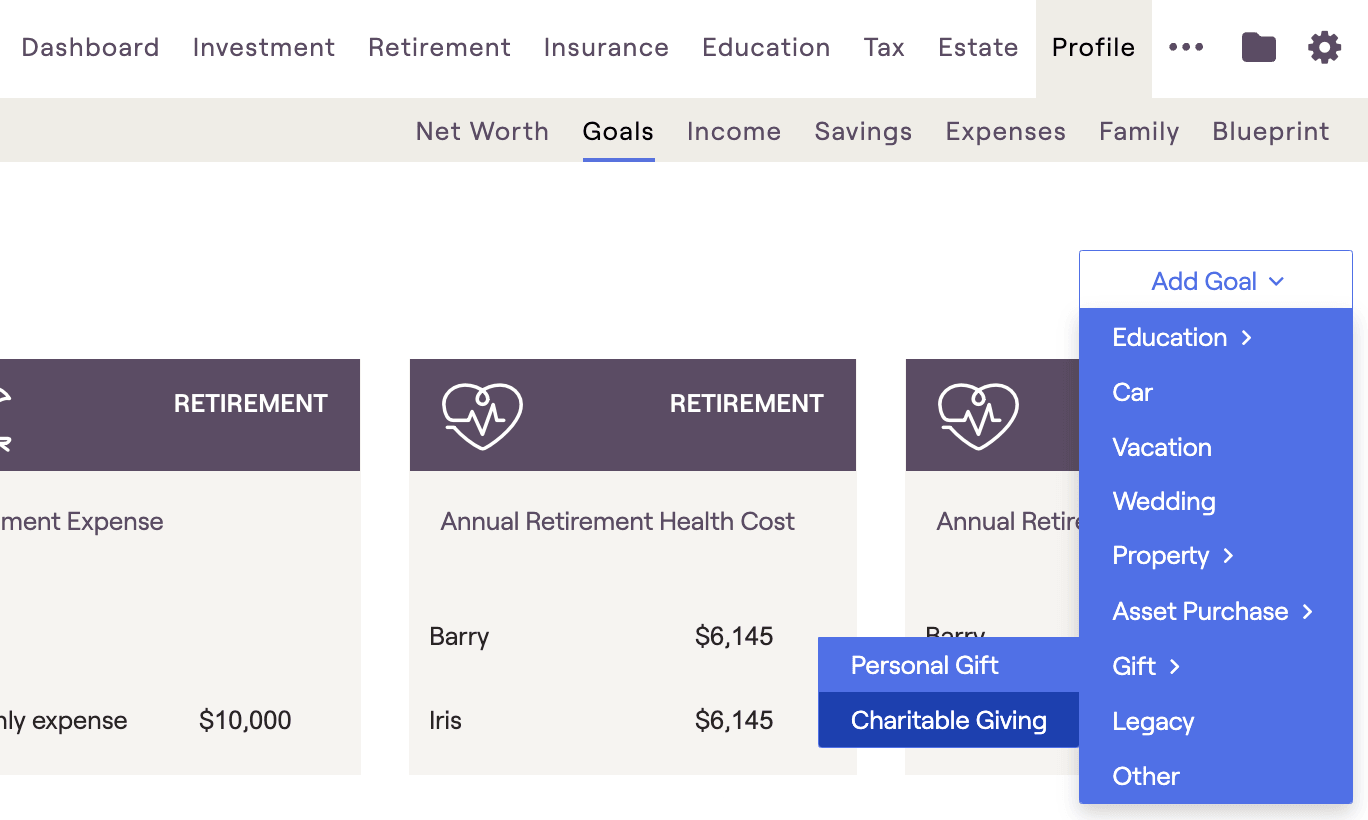Image resolution: width=1368 pixels, height=820 pixels.
Task: Click the heart icon on the rightmost retirement card
Action: (978, 416)
